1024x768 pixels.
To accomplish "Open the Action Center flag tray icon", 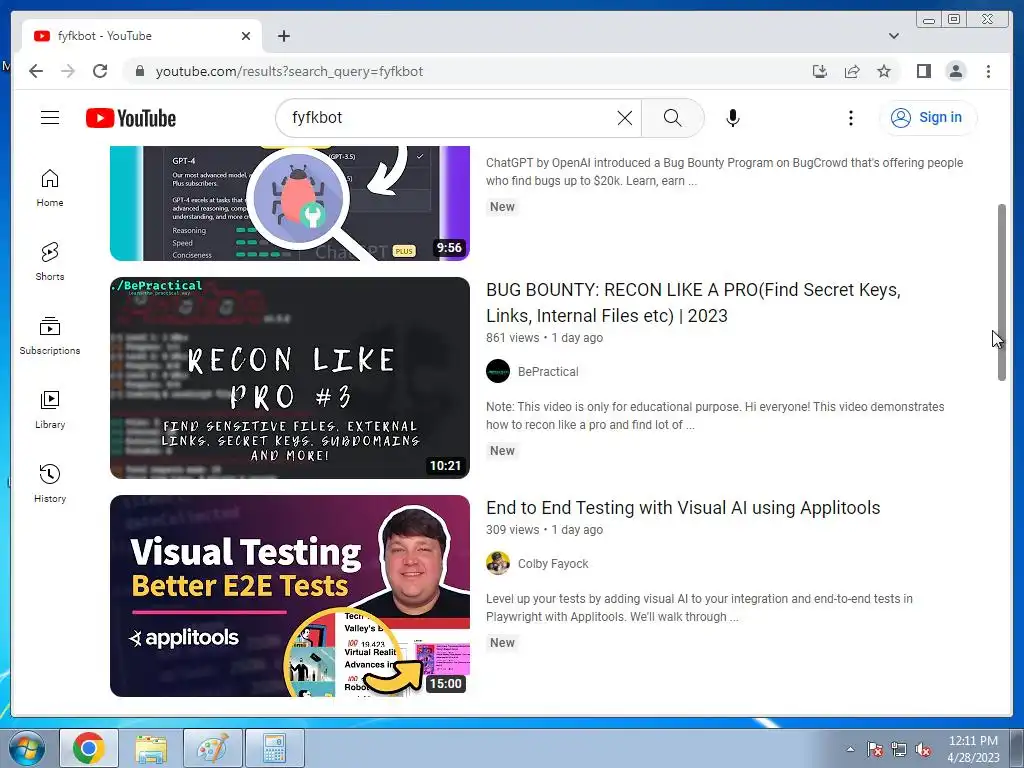I will pos(875,749).
